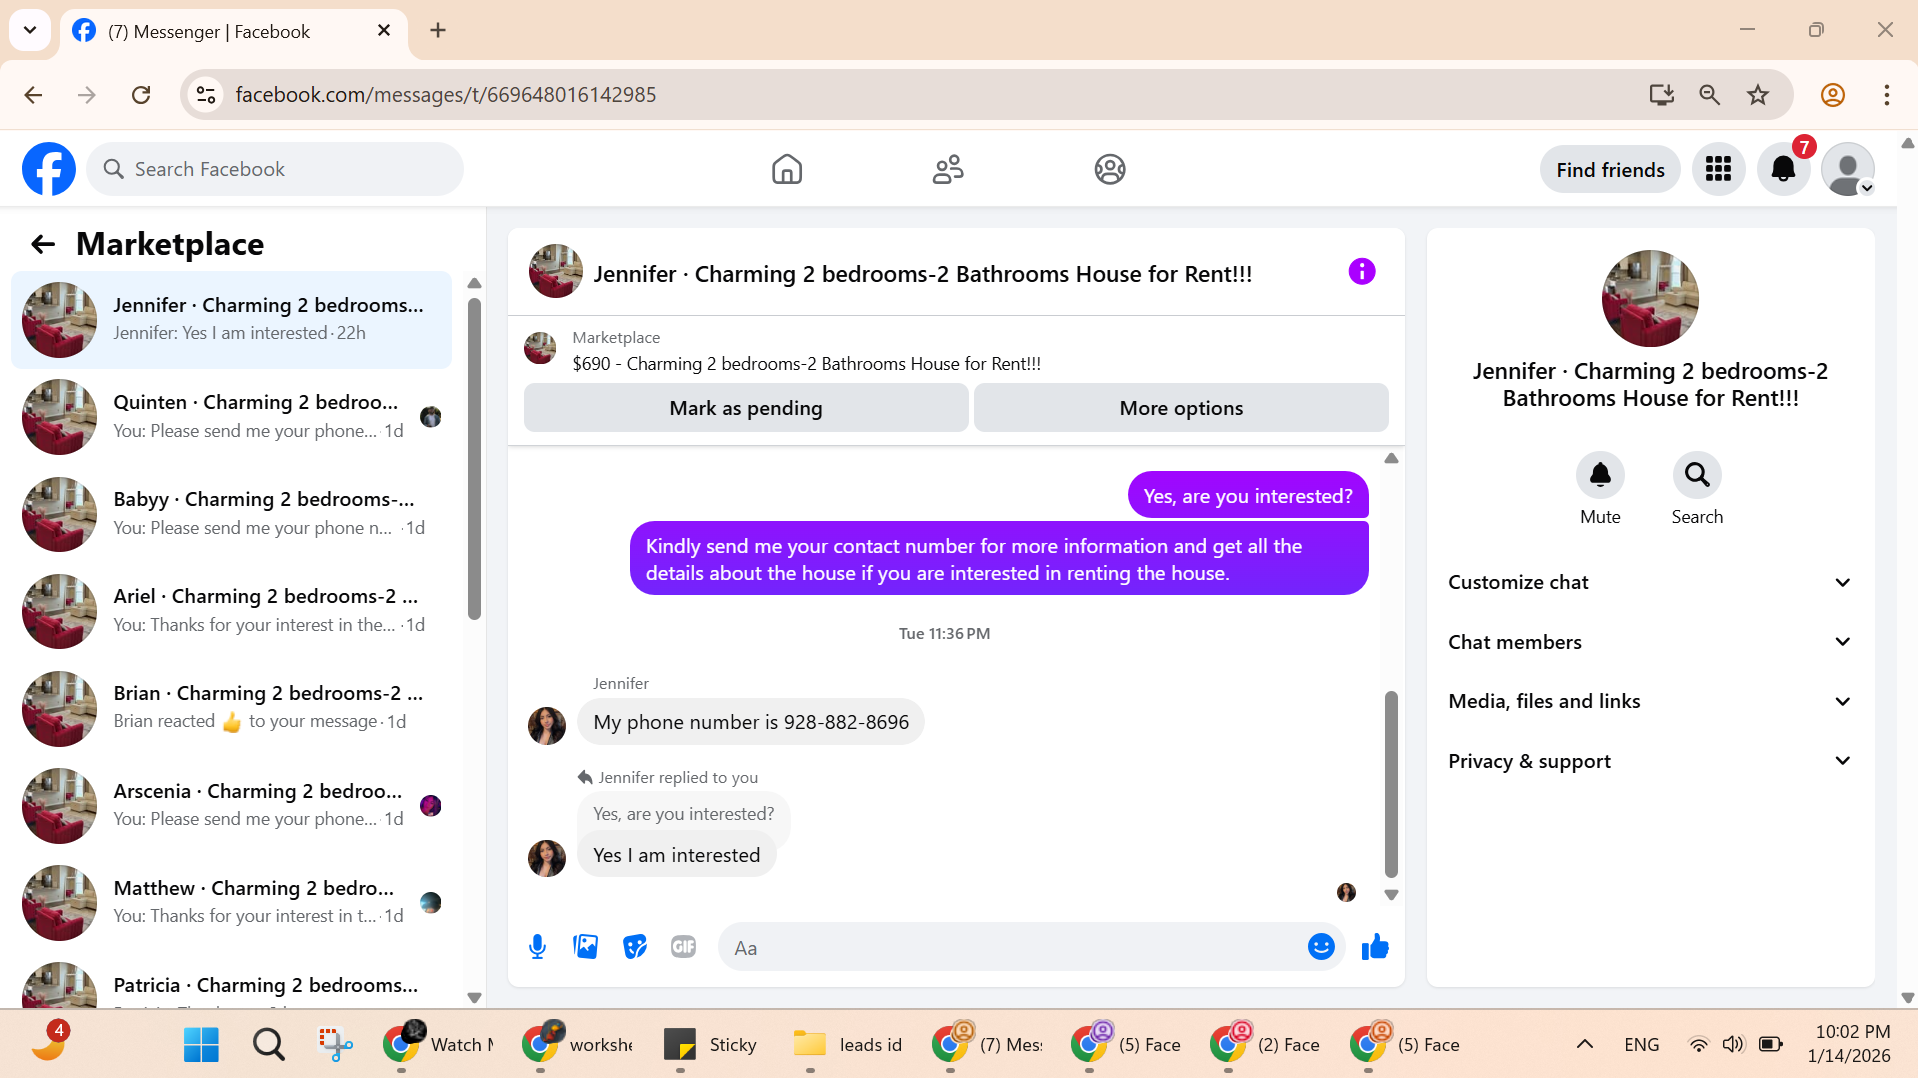Open the install app icon in address bar

1661,95
